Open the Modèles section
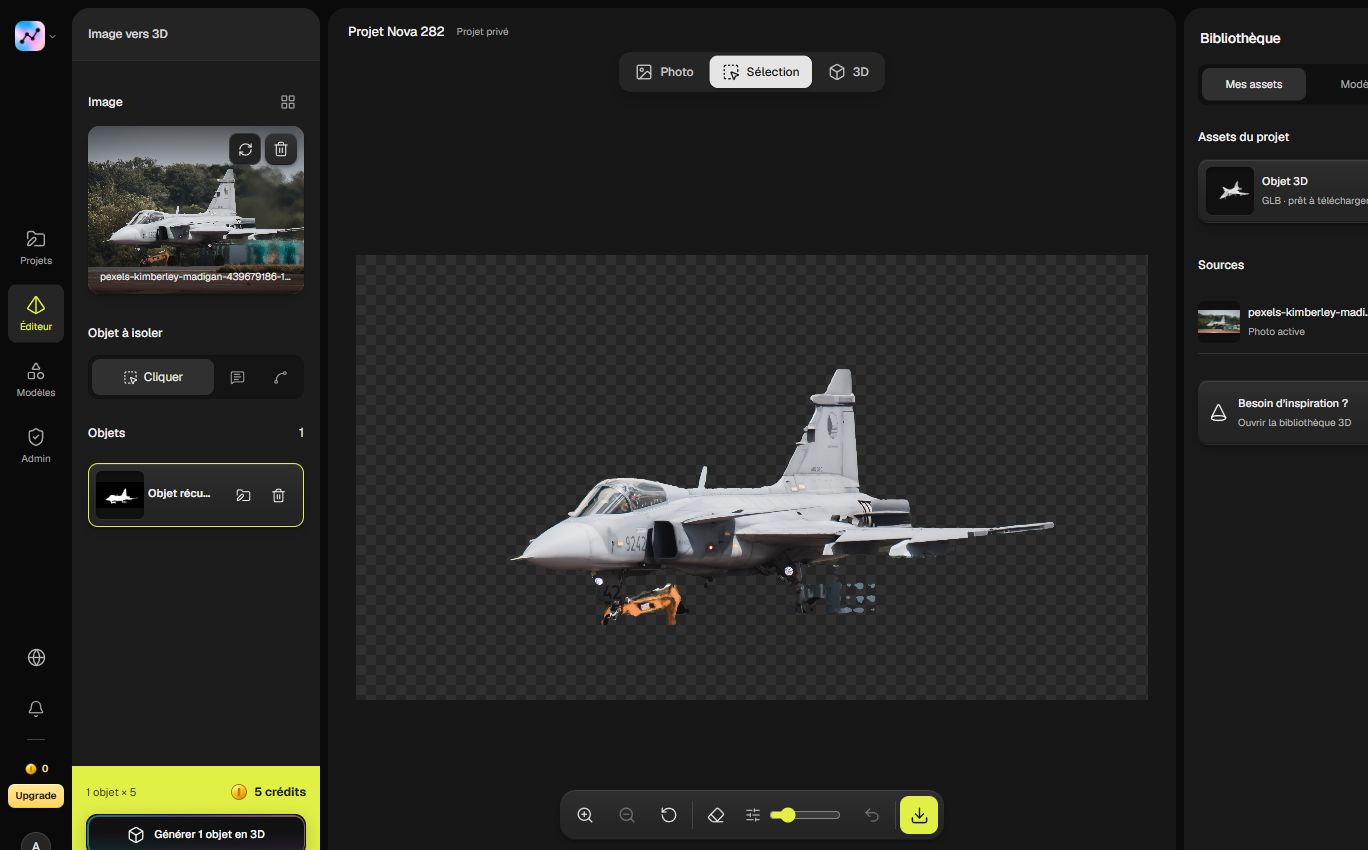This screenshot has width=1368, height=850. 36,380
